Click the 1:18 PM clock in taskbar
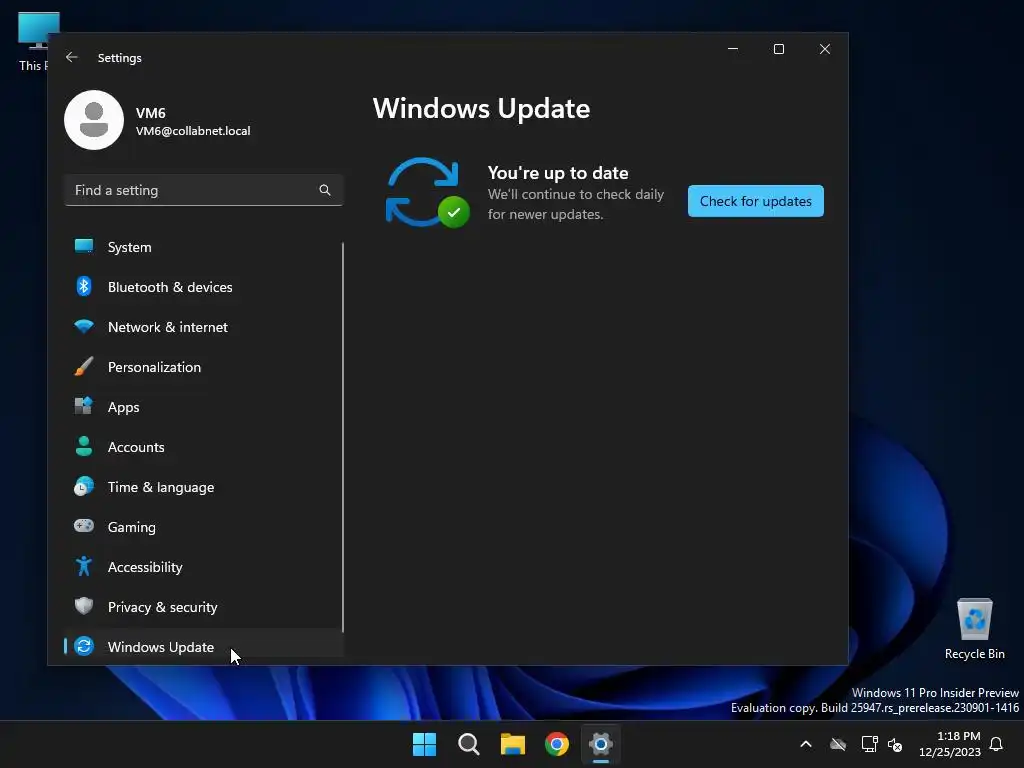The height and width of the screenshot is (768, 1024). (x=958, y=736)
